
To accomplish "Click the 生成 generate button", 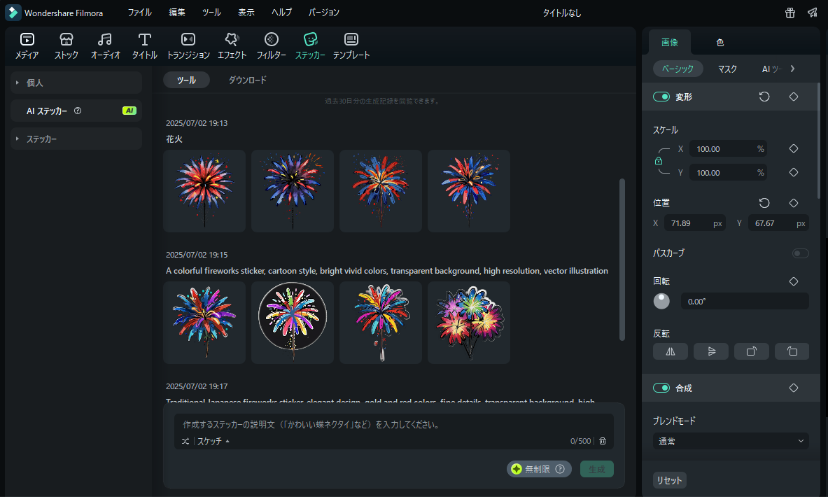I will [x=597, y=469].
